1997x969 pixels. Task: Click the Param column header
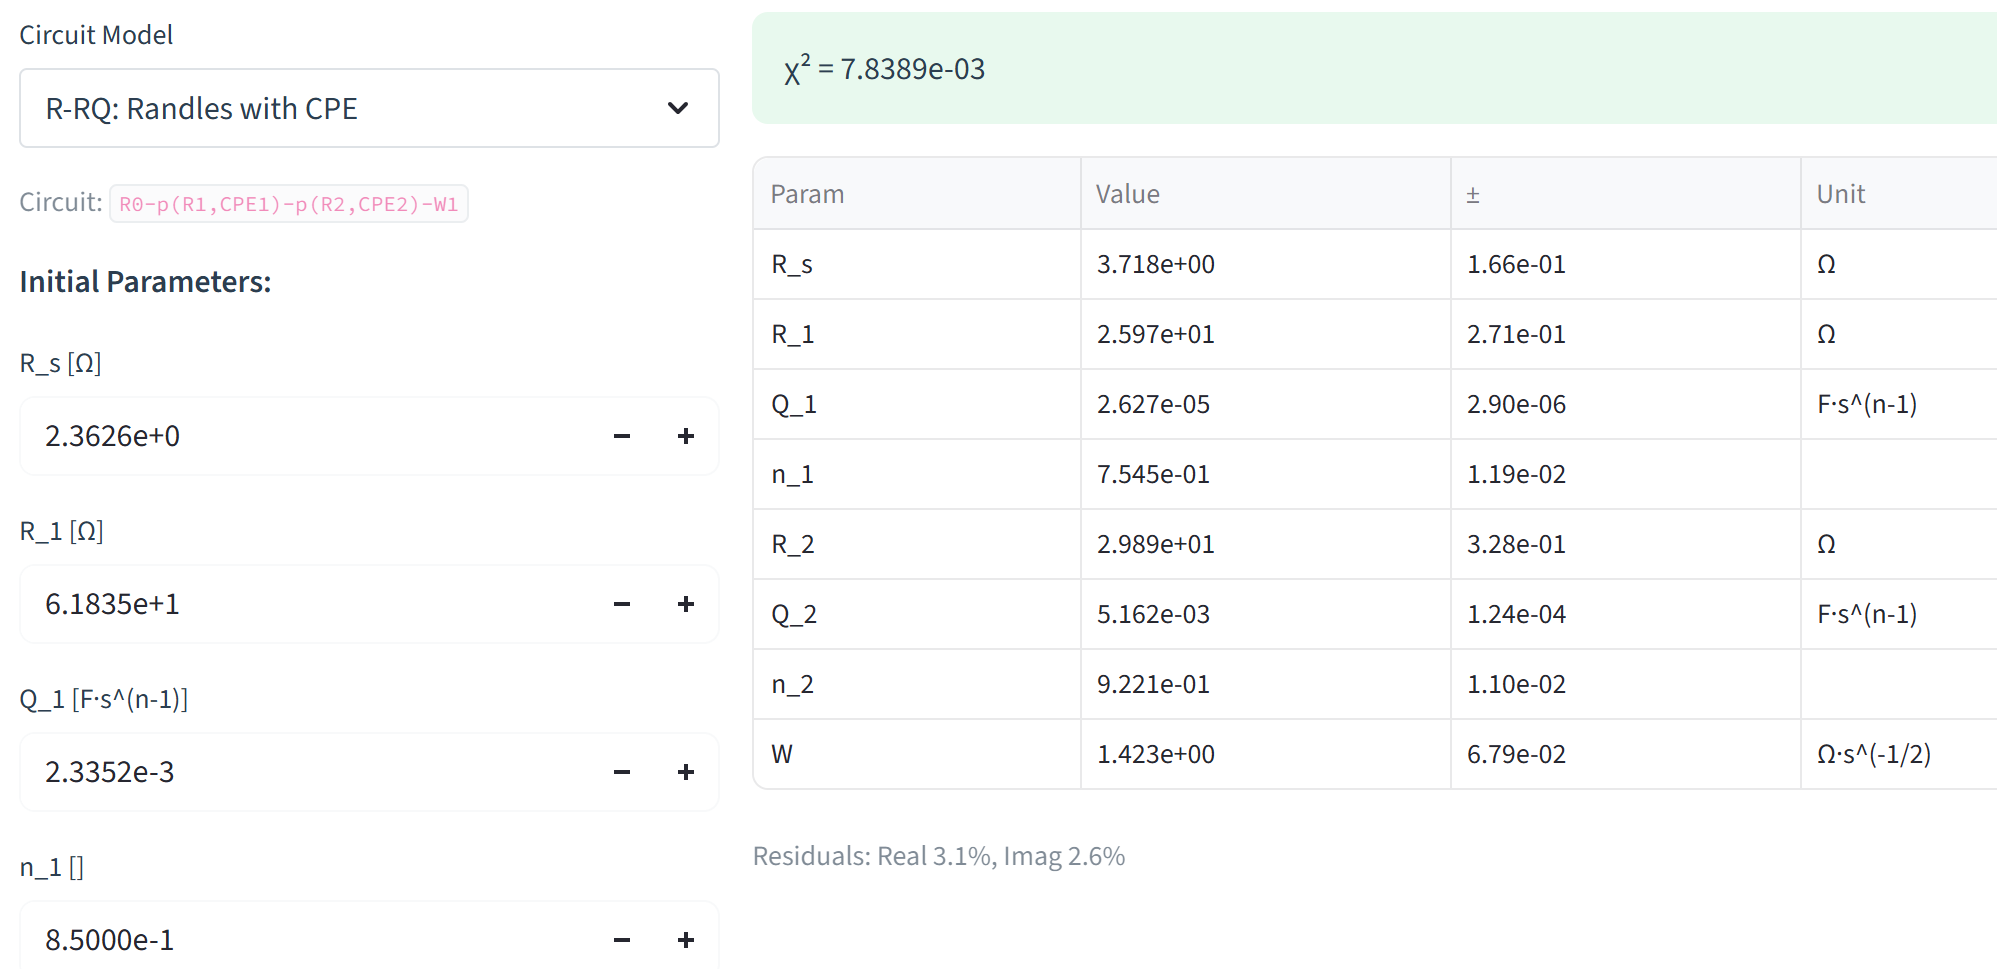[807, 194]
